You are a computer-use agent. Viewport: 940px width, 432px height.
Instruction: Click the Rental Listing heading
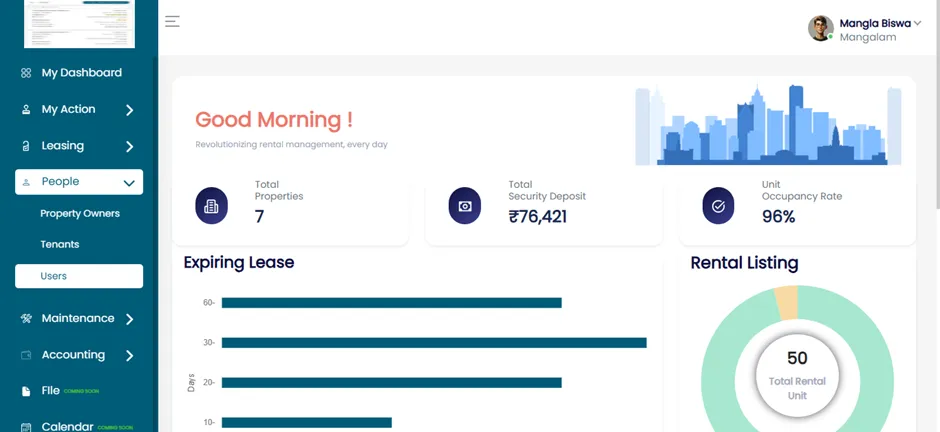tap(744, 262)
